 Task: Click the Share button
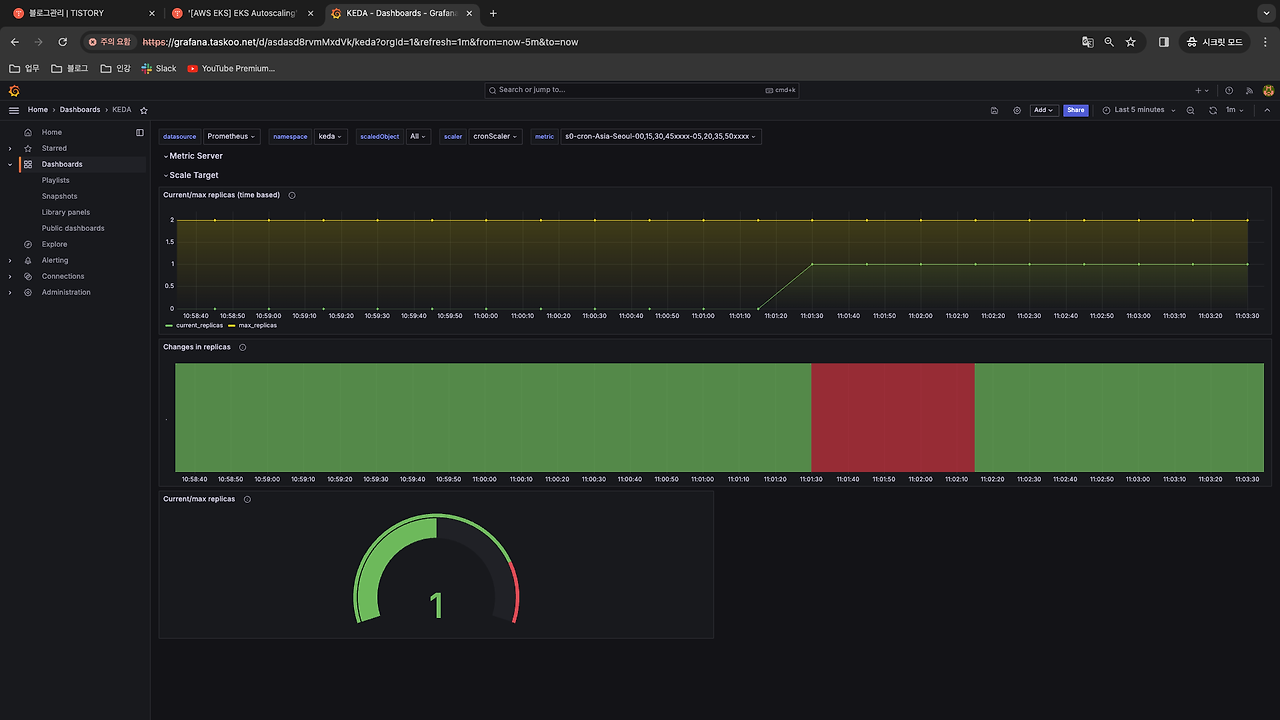[1075, 110]
